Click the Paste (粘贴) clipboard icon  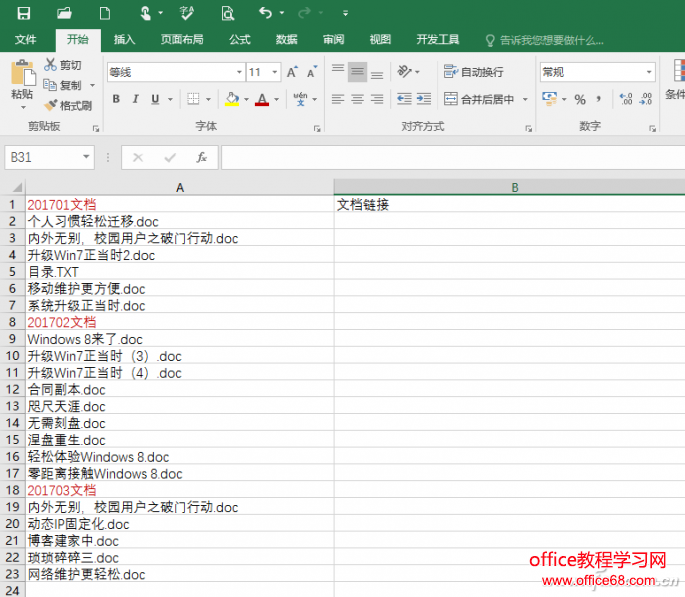(23, 72)
